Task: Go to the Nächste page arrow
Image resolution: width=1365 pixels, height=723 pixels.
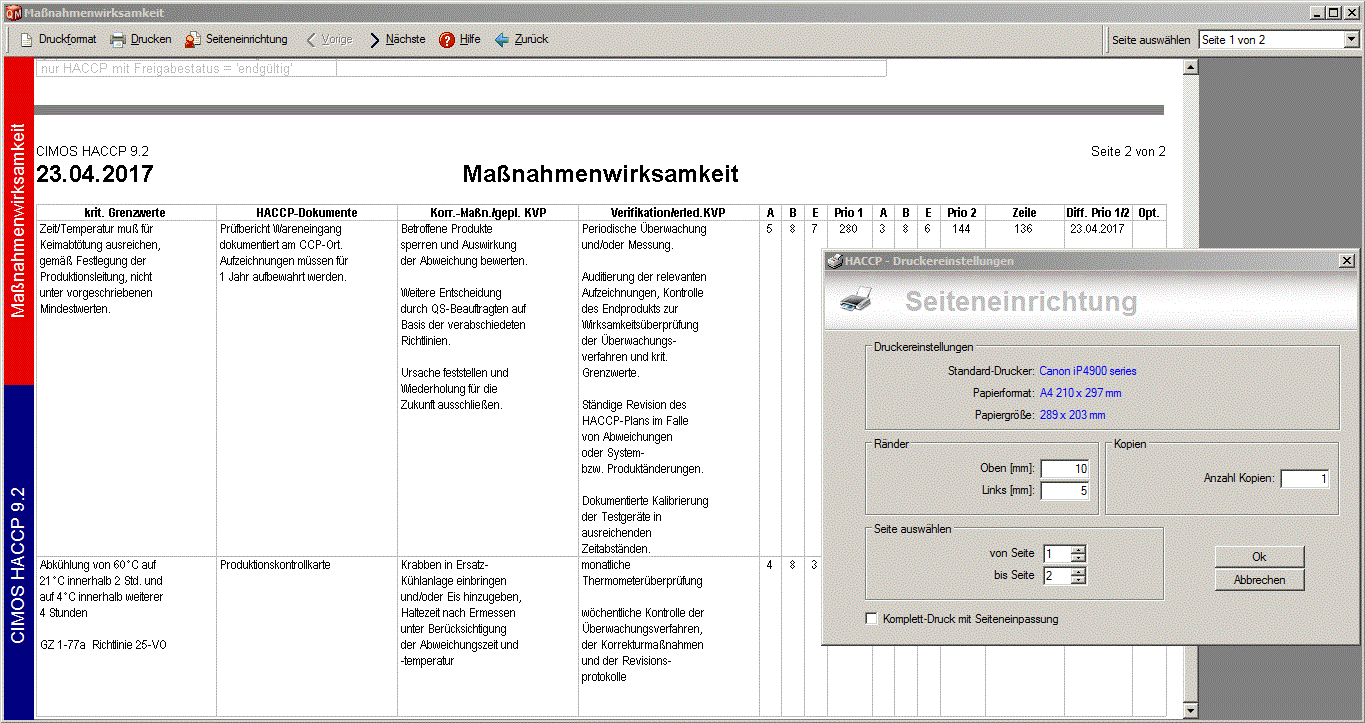Action: coord(375,40)
